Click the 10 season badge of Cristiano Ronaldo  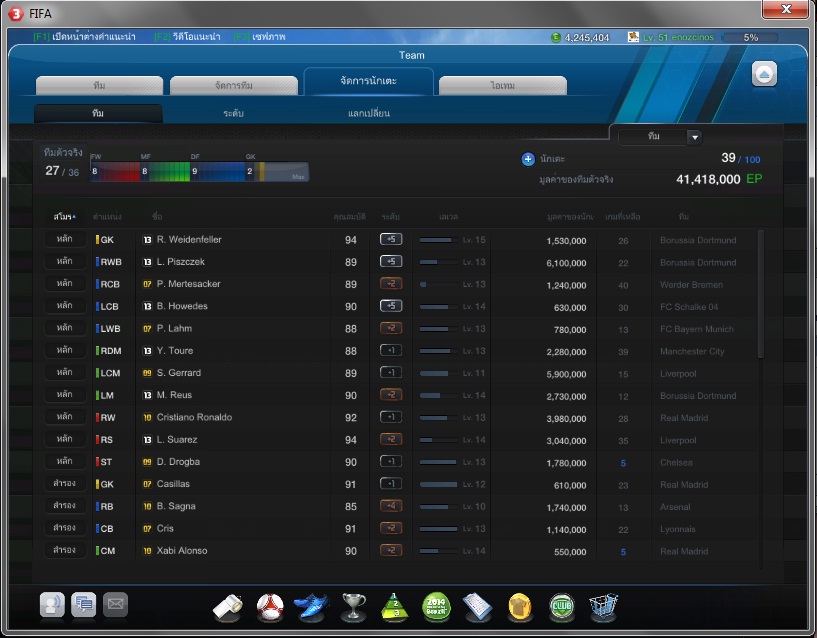[x=147, y=418]
